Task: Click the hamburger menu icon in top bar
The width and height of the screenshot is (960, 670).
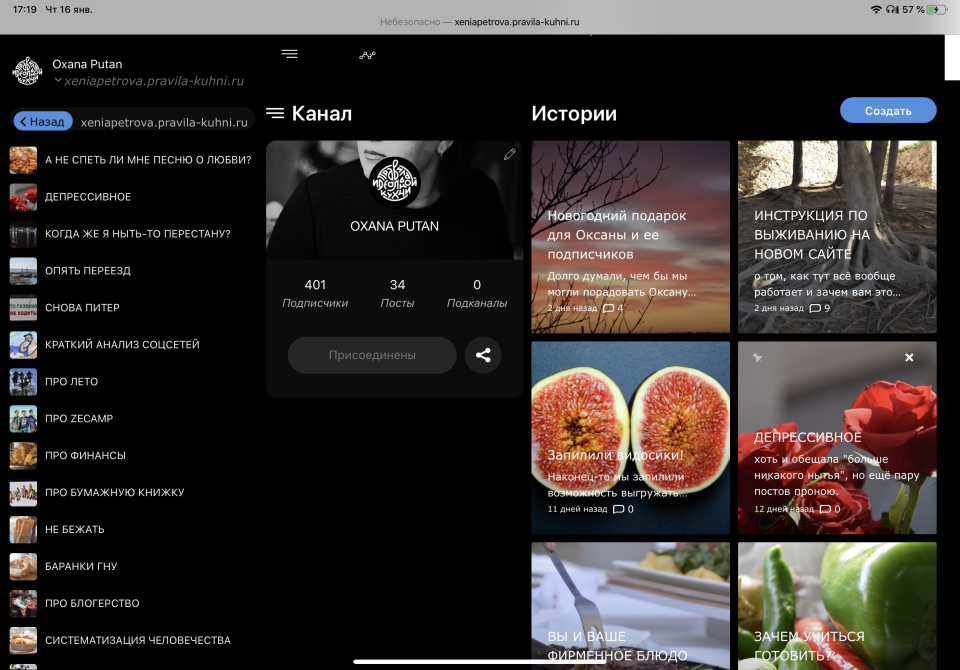Action: click(x=289, y=54)
